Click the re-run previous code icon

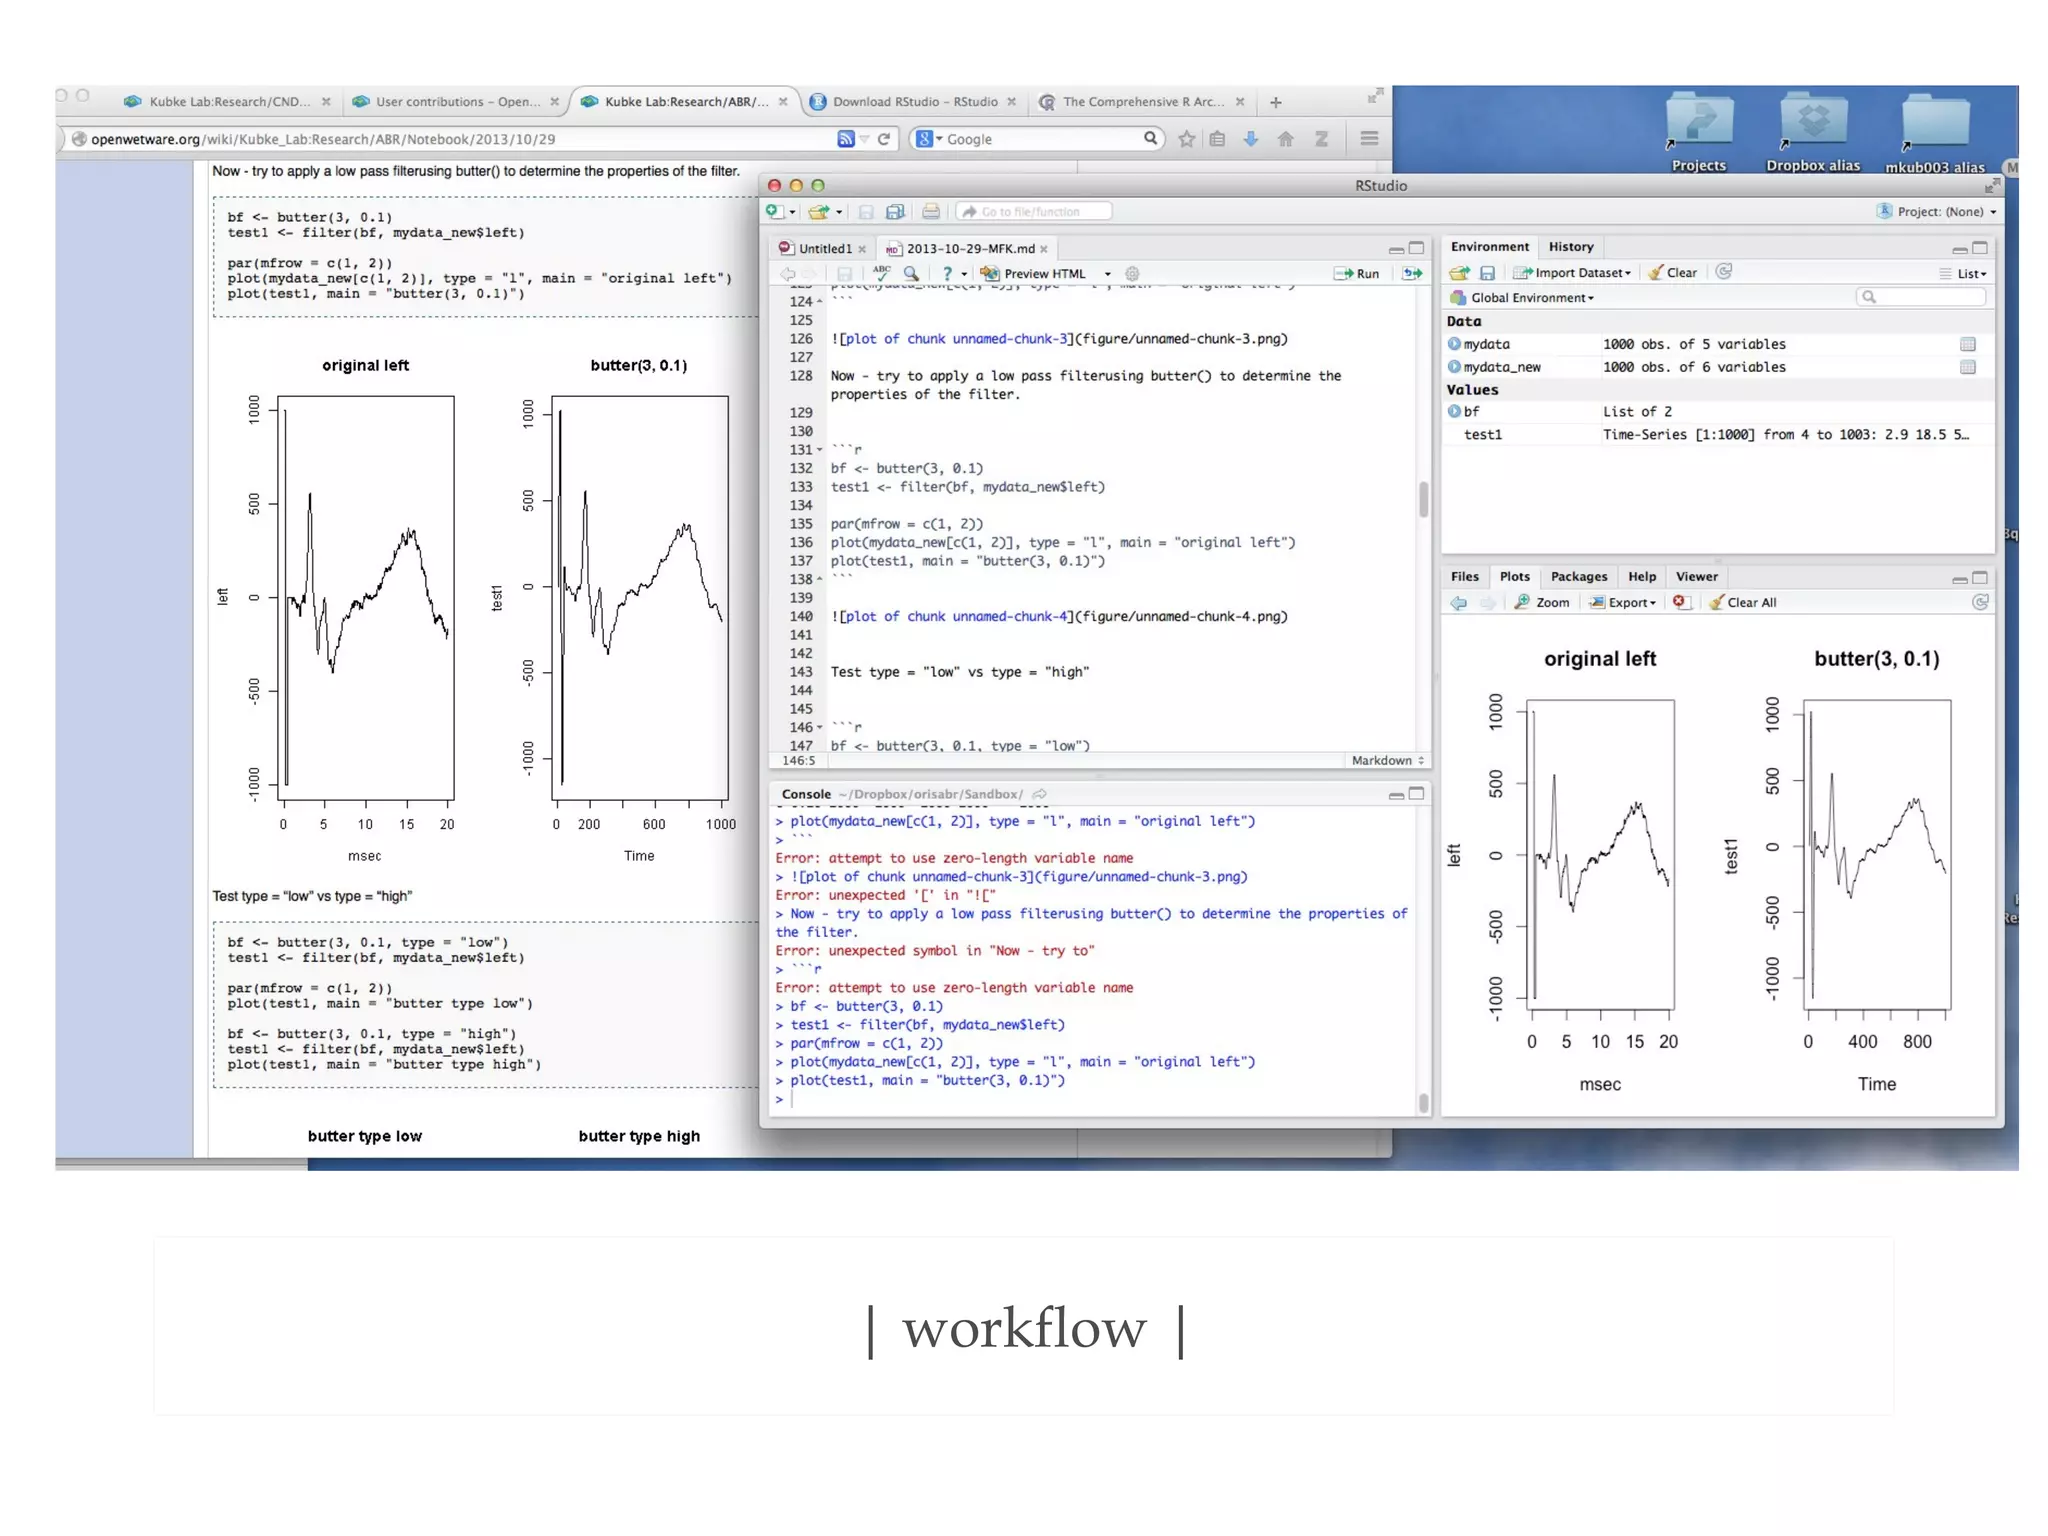pyautogui.click(x=1412, y=273)
